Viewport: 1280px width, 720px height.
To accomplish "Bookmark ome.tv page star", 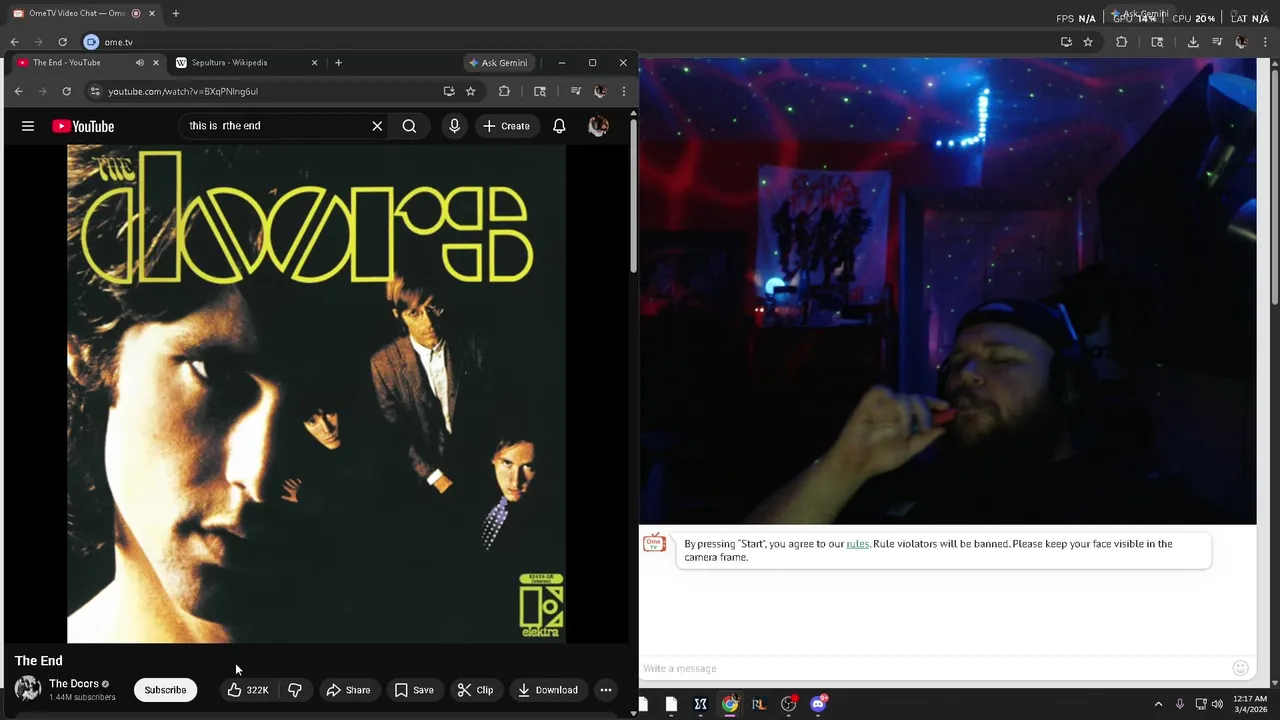I will (x=1088, y=42).
